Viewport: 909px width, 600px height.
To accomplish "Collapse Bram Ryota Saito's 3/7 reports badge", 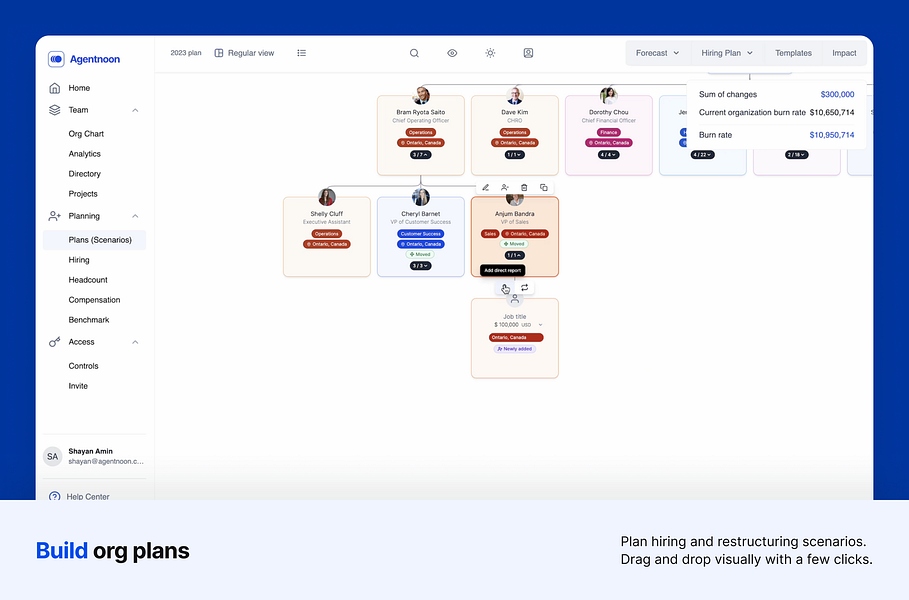I will tap(421, 155).
